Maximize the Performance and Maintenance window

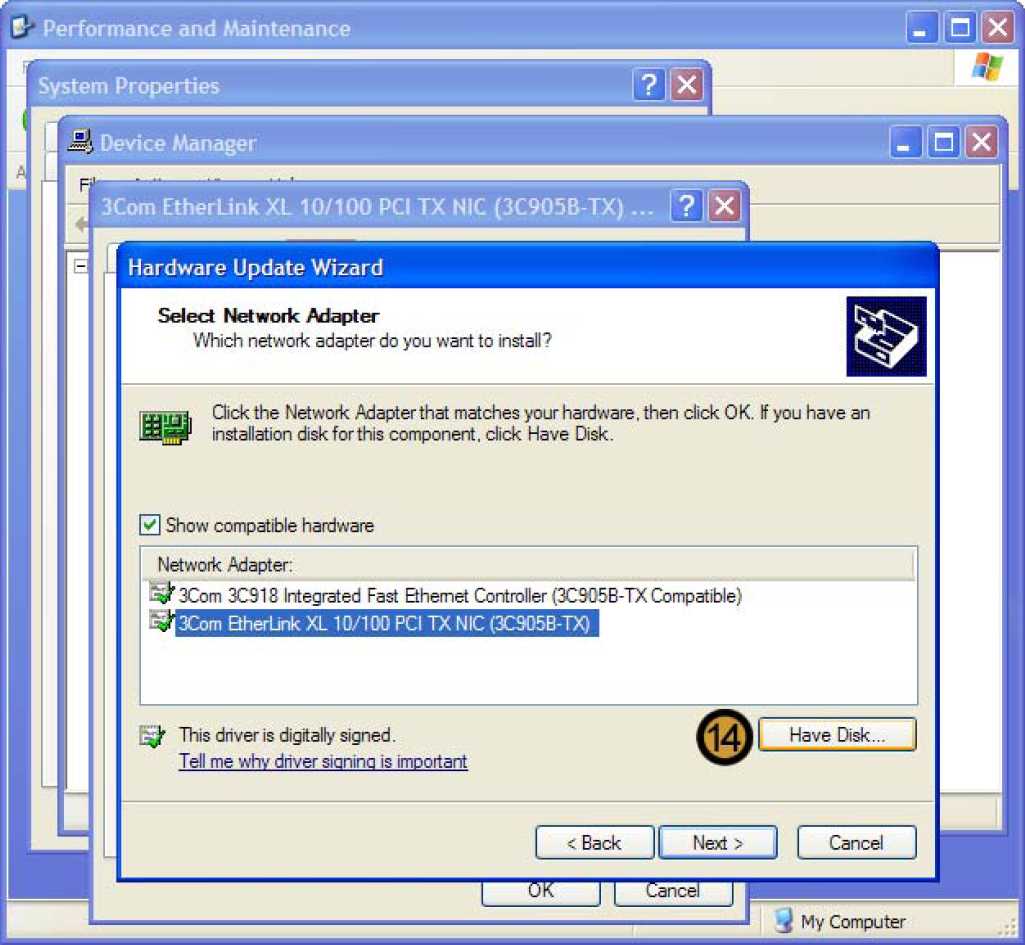[x=960, y=28]
